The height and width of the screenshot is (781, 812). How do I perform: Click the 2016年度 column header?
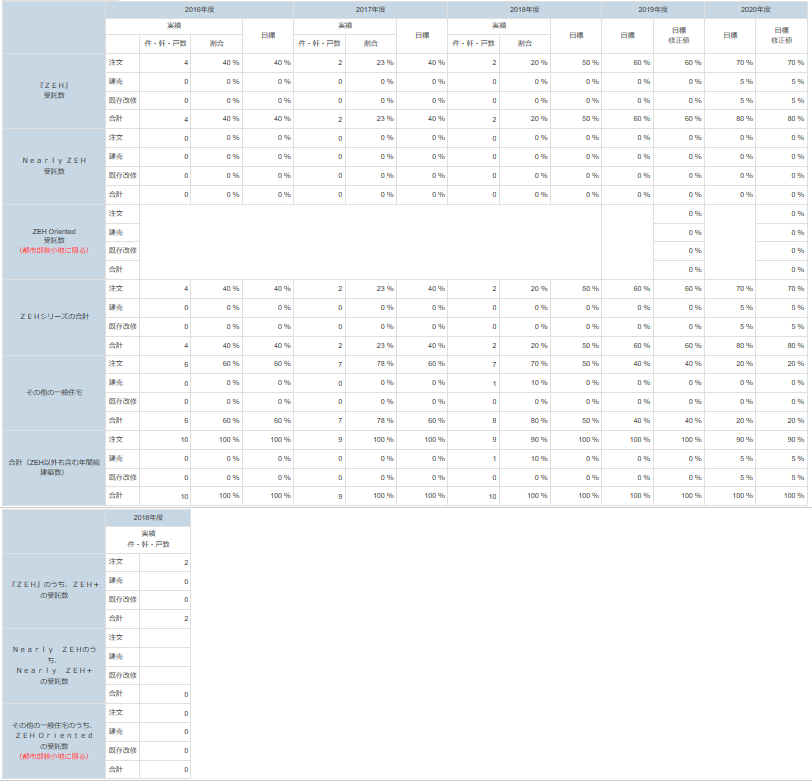click(199, 10)
